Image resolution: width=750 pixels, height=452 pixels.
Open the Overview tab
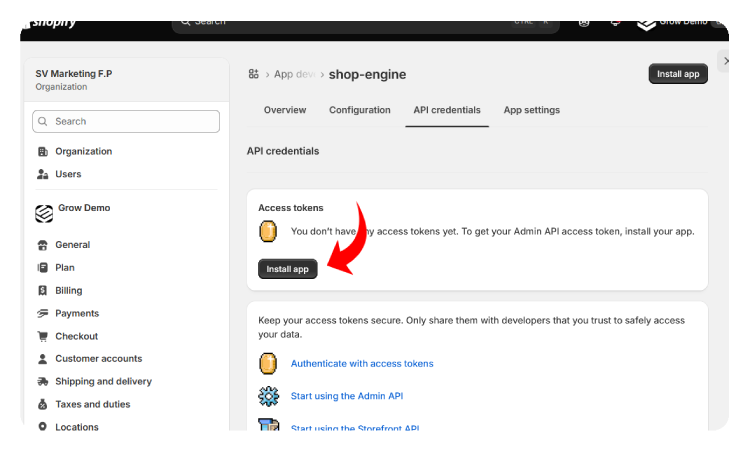pos(285,110)
